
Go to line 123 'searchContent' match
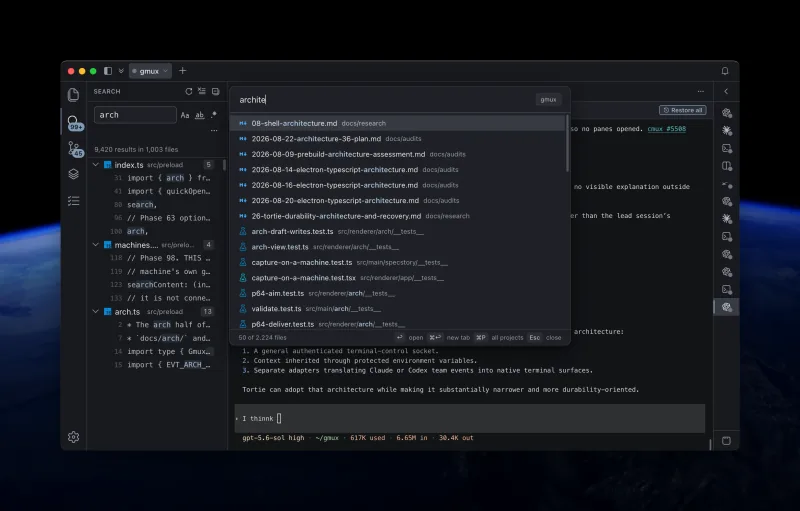(x=156, y=285)
